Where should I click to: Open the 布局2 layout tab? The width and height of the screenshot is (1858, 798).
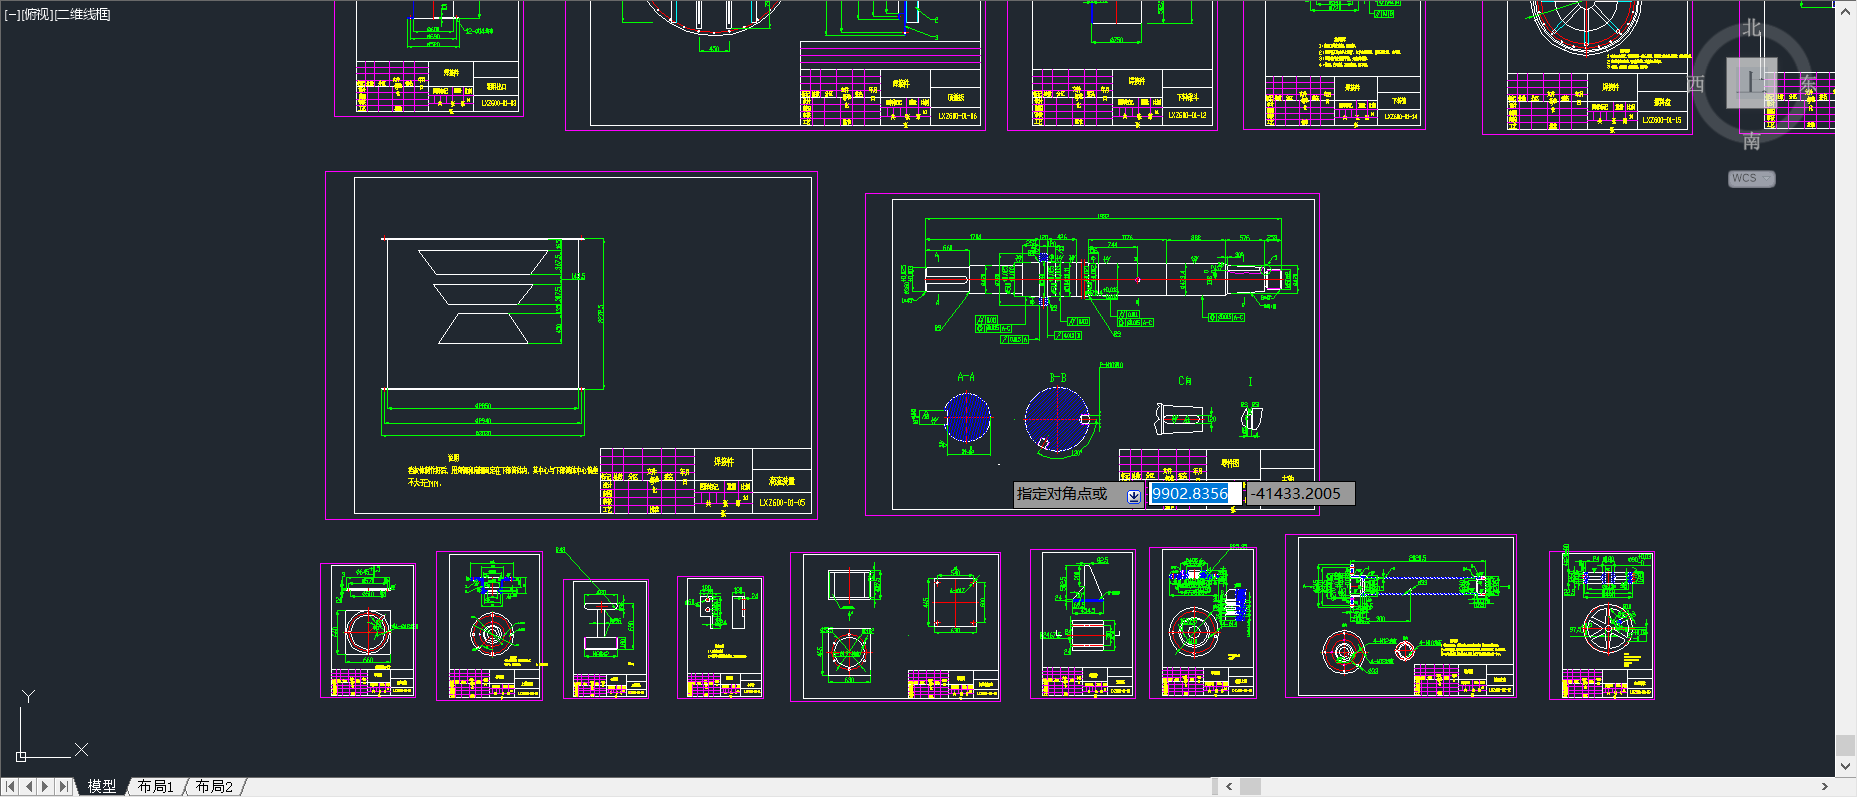214,787
